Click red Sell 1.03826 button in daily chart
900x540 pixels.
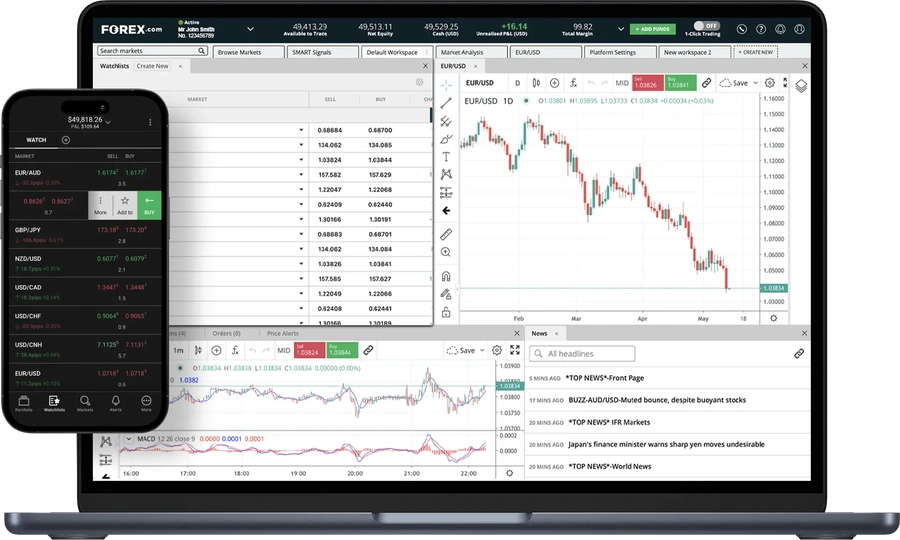647,83
